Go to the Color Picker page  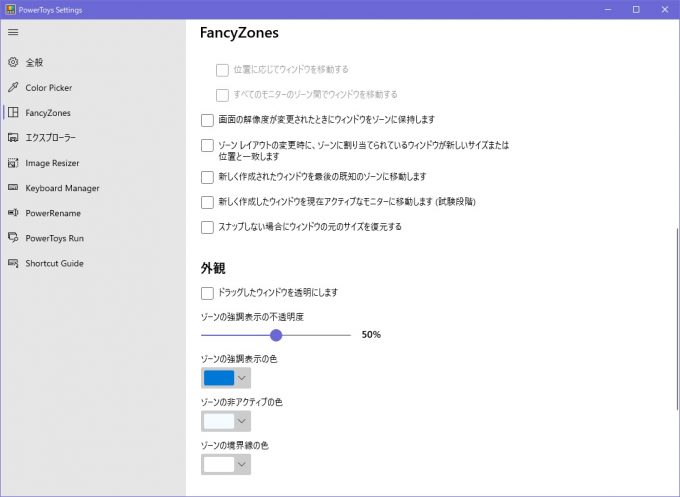point(49,88)
